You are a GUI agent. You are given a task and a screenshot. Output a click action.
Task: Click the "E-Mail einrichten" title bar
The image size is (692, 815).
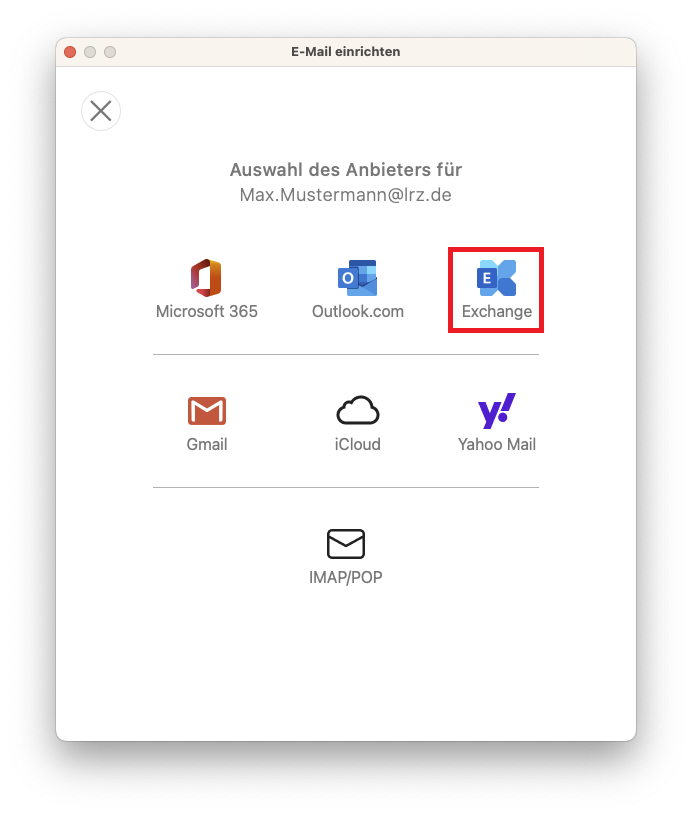tap(345, 52)
